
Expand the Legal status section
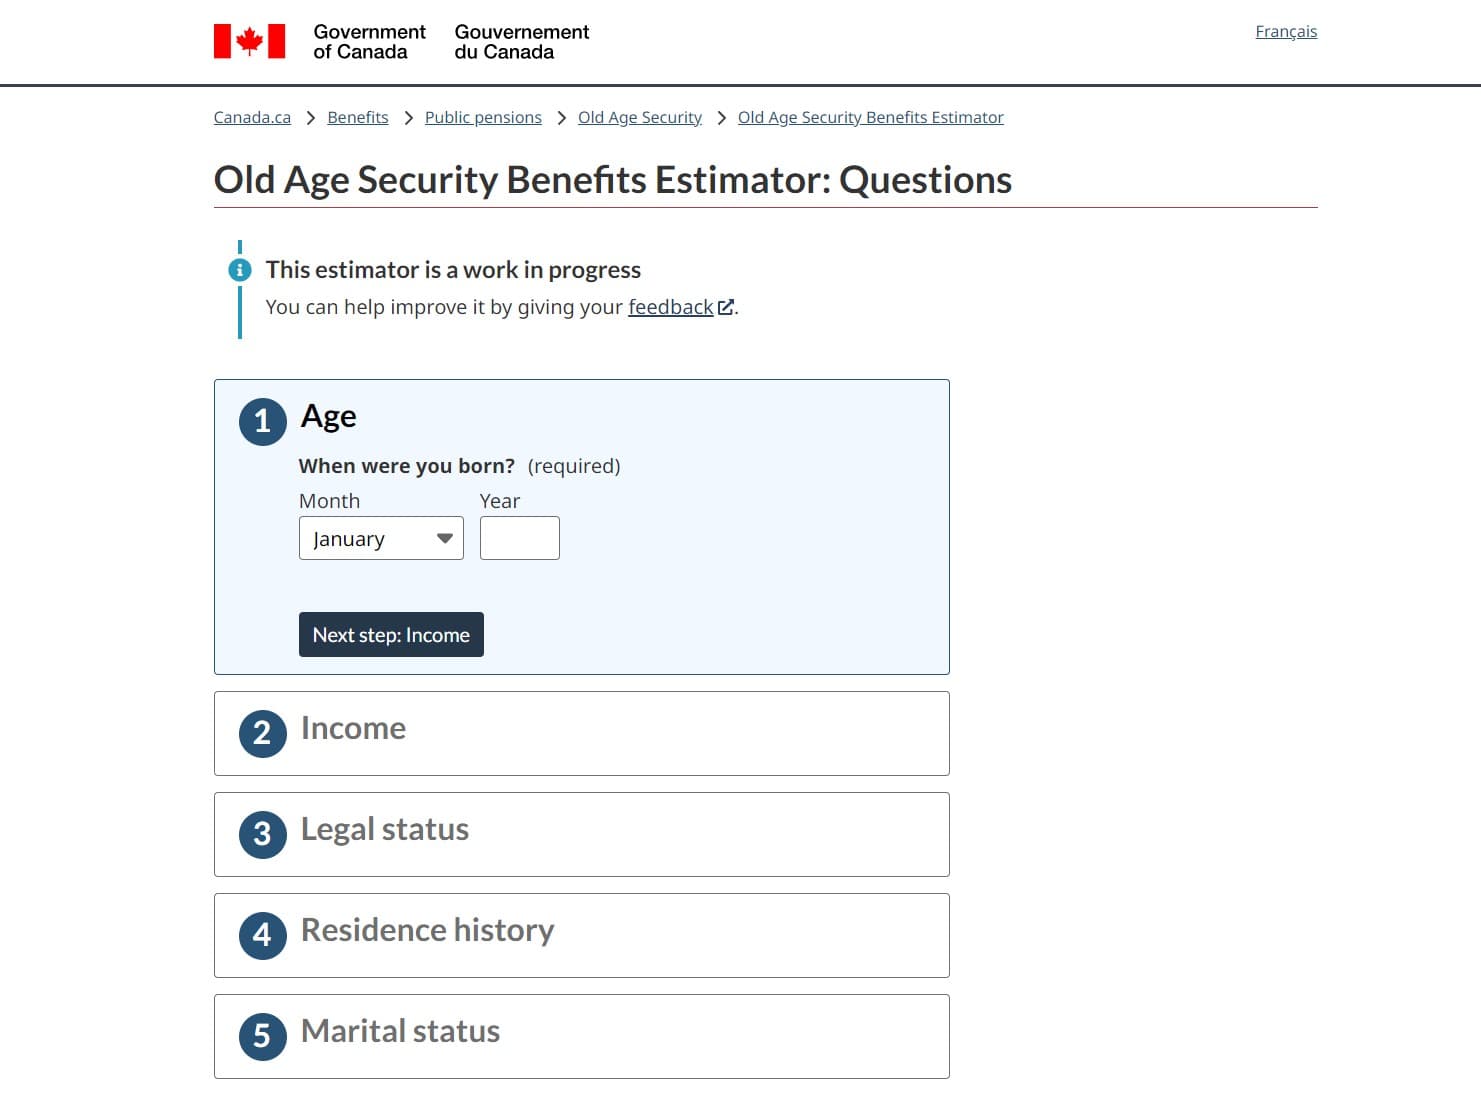click(581, 834)
